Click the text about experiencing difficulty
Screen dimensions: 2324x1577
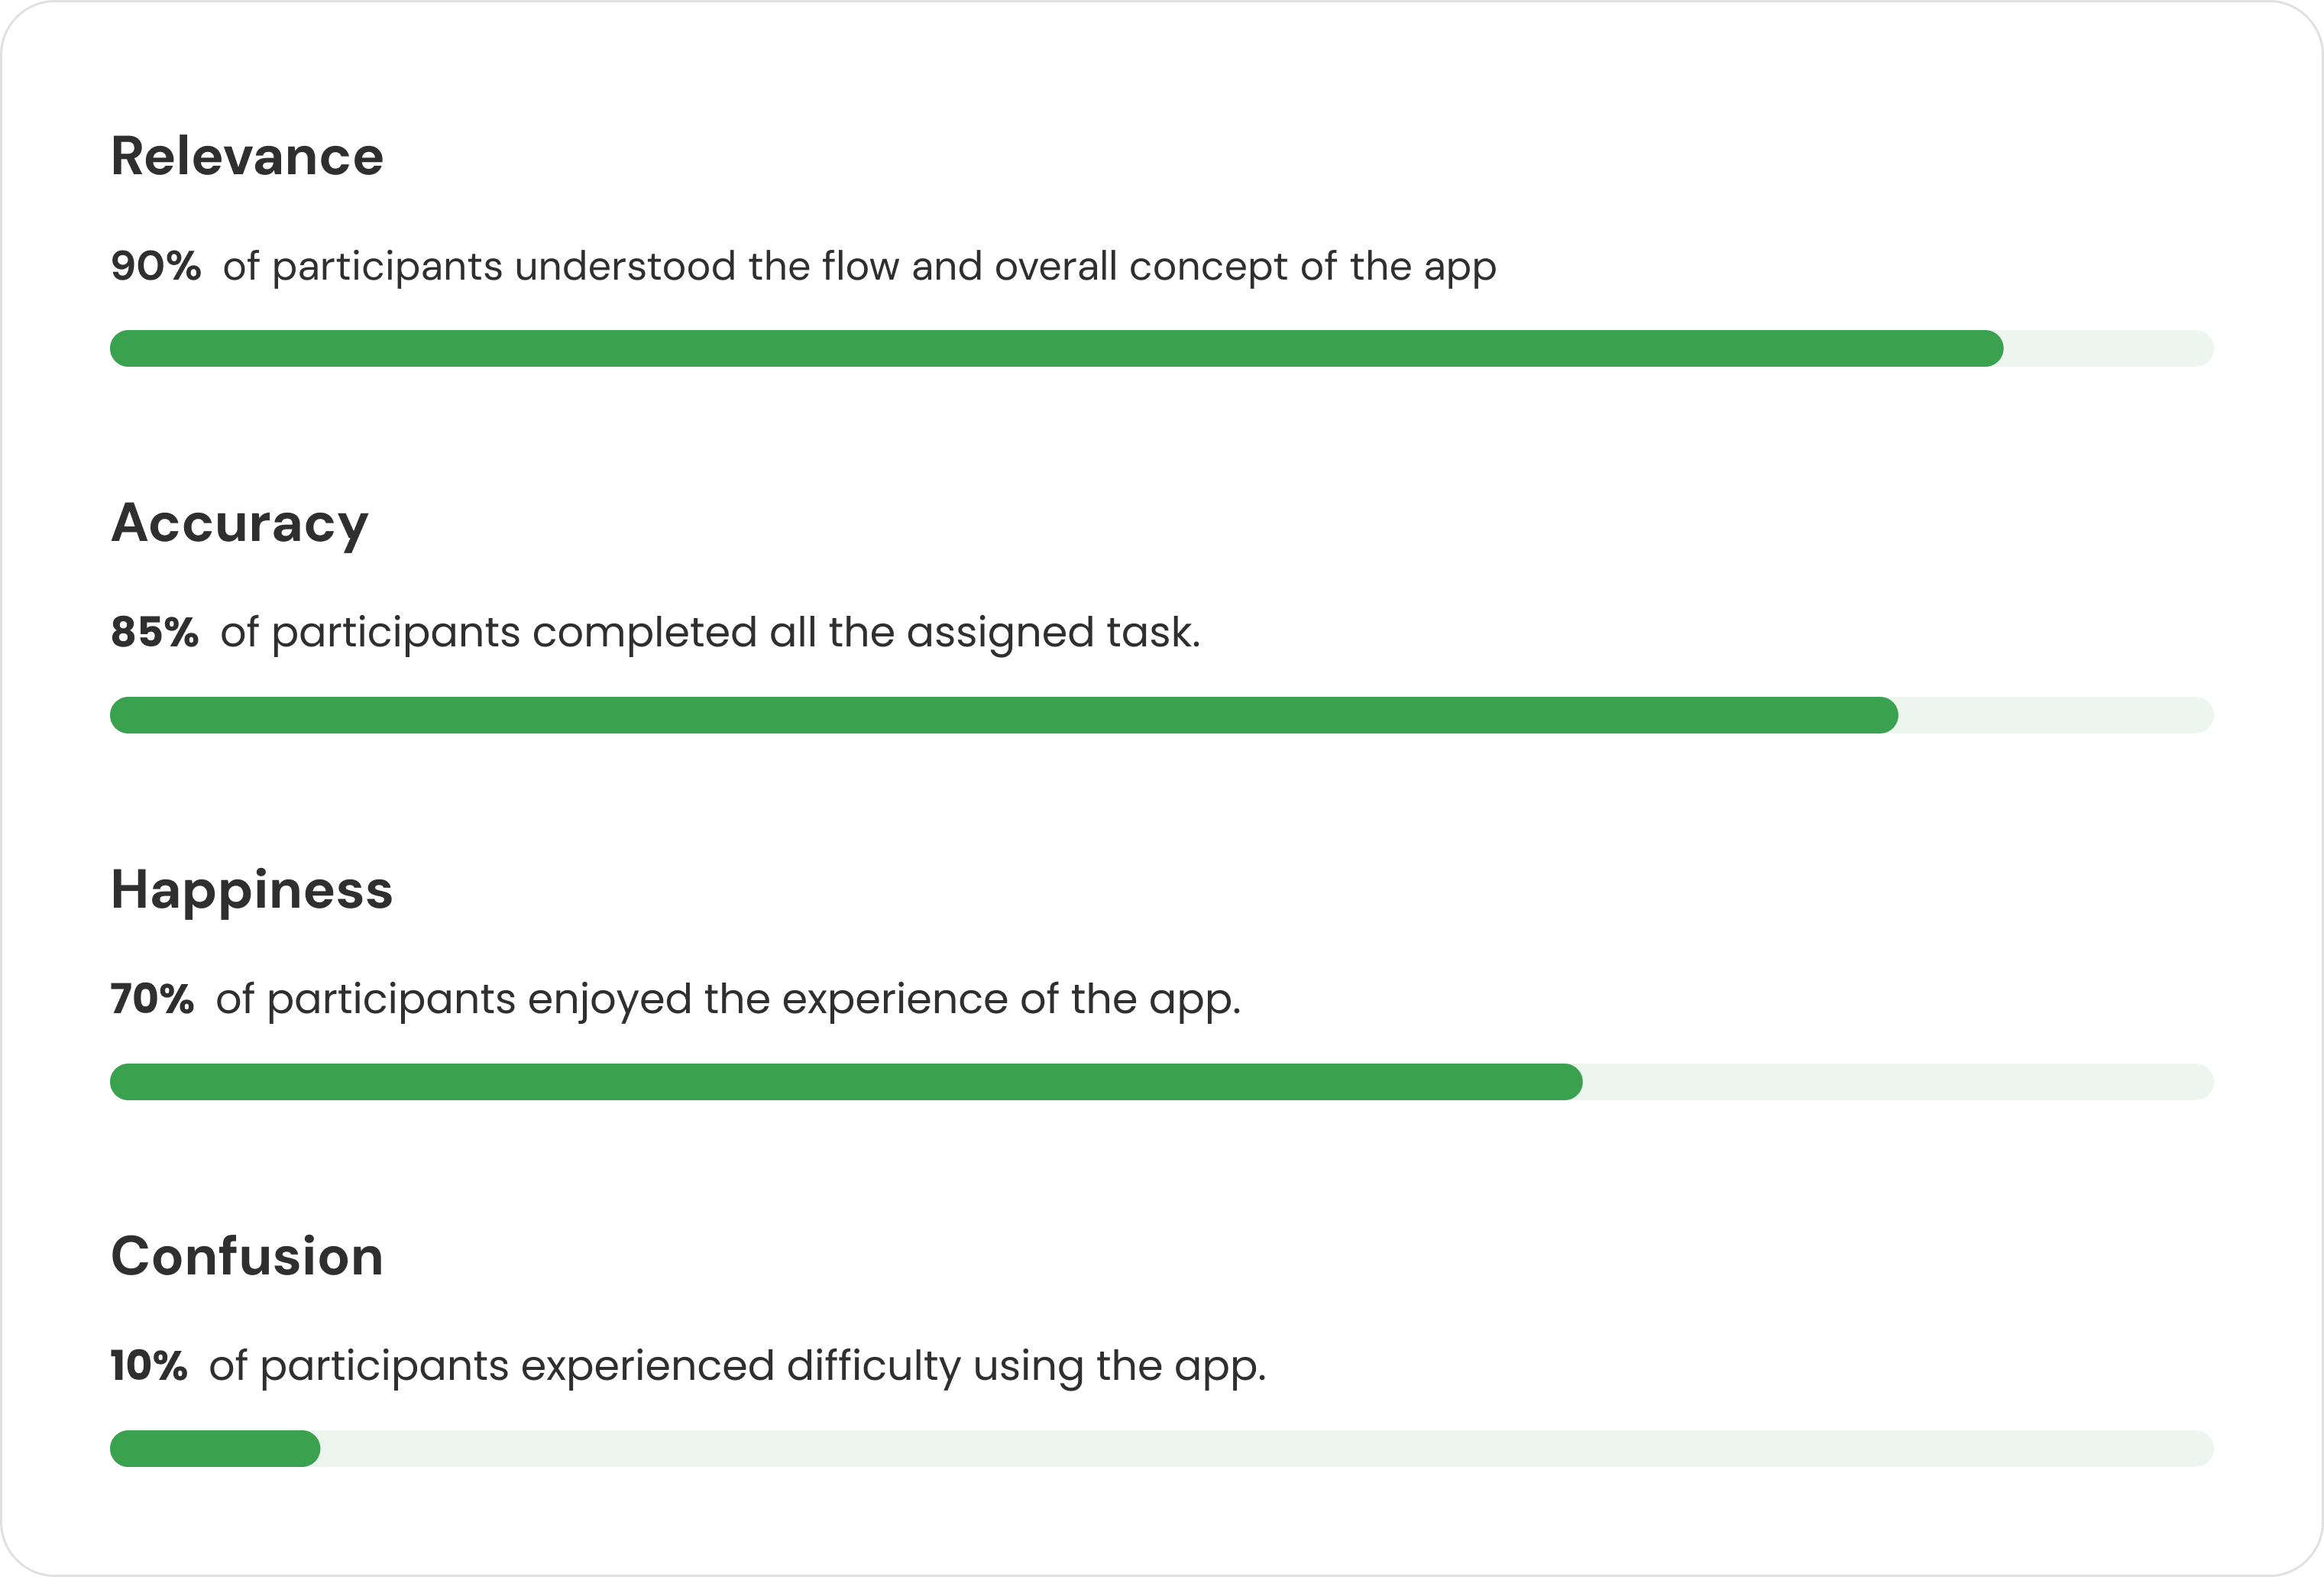(737, 1365)
